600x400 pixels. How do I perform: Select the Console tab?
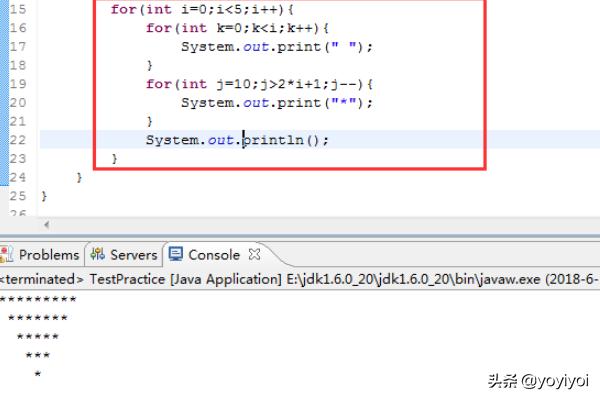[214, 255]
